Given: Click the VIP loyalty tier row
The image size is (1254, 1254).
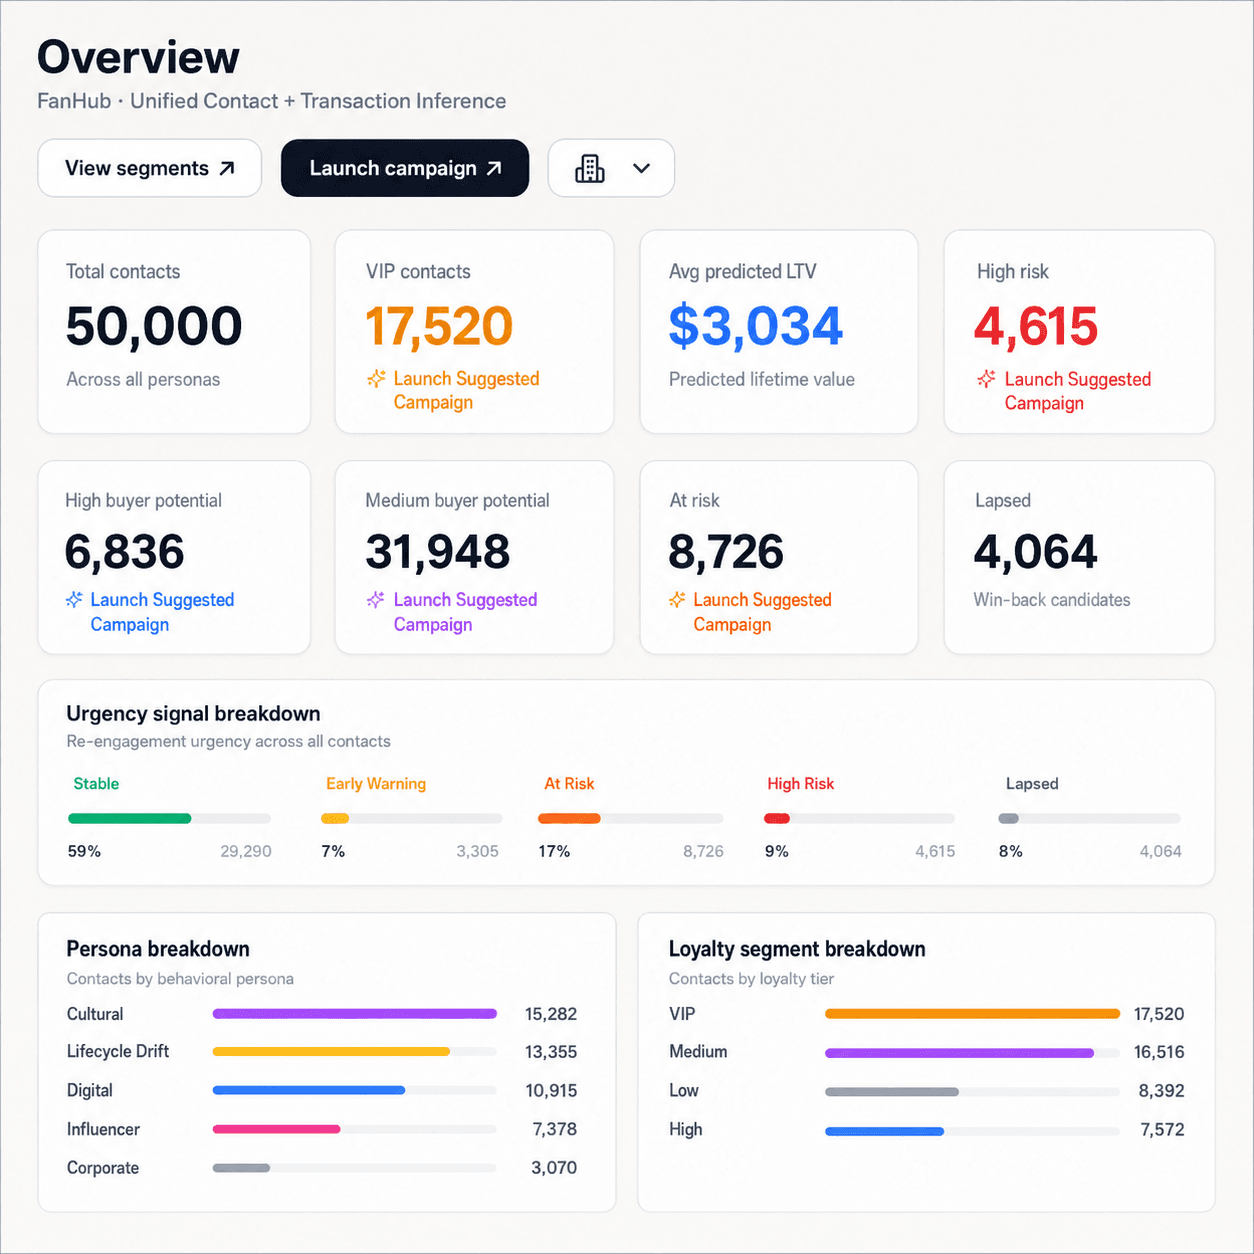Looking at the screenshot, I should 926,1014.
